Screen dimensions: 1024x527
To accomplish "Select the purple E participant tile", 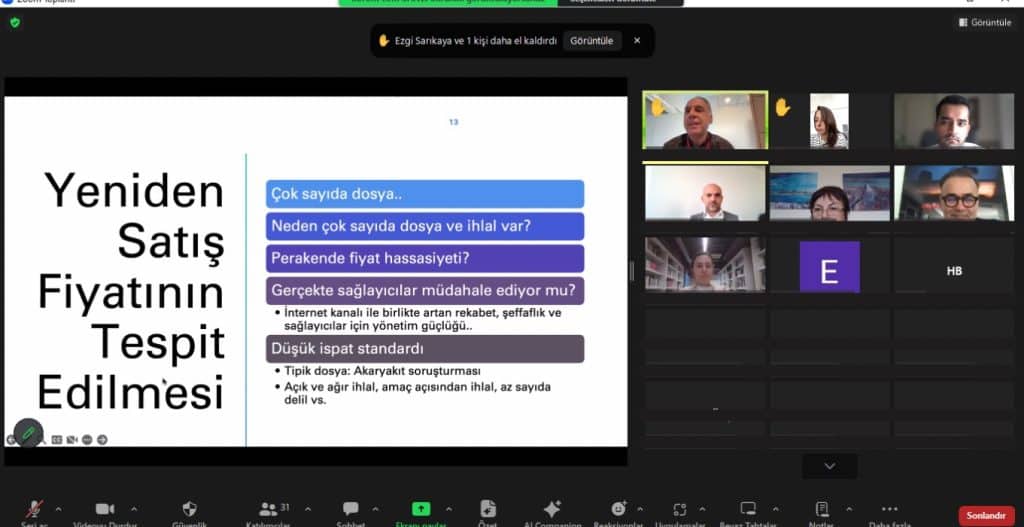I will tap(829, 268).
